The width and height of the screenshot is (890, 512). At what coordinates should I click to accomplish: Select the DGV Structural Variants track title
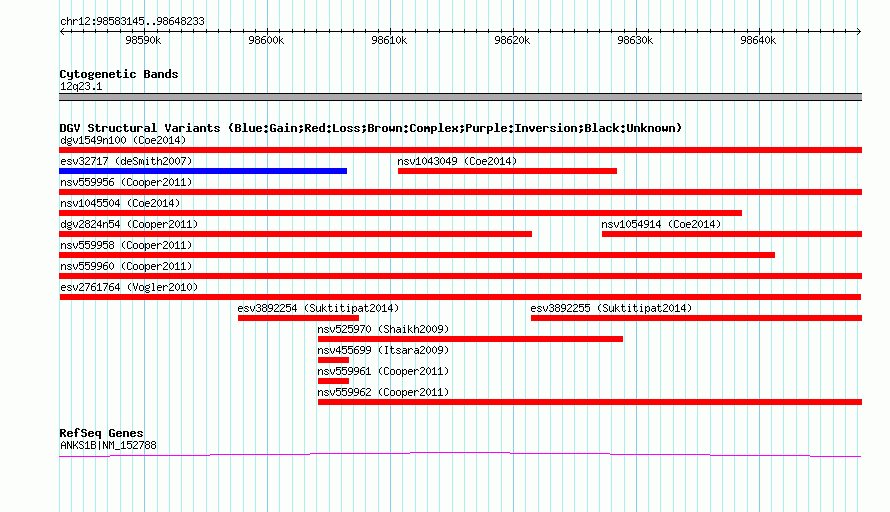371,128
